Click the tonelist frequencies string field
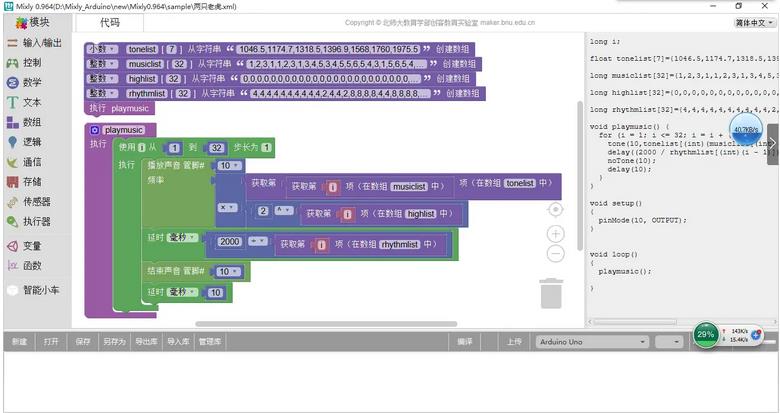 tap(328, 49)
